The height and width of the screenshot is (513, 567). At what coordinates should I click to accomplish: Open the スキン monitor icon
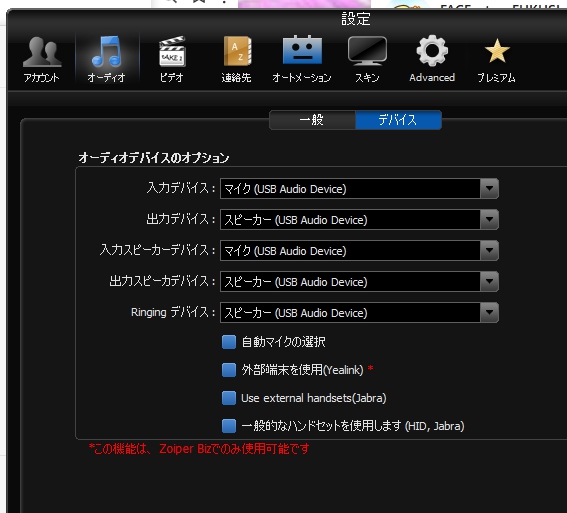[367, 51]
